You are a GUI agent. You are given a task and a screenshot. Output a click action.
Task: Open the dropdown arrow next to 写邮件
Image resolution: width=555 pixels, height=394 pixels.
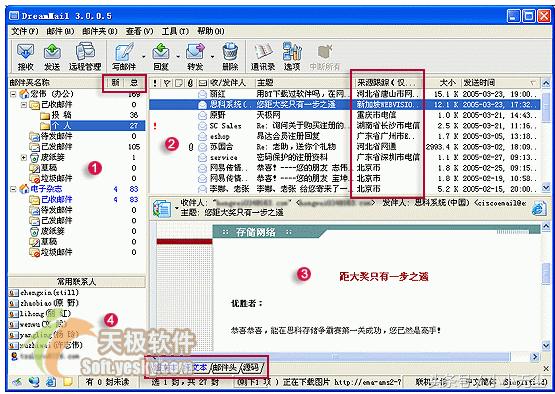(143, 56)
